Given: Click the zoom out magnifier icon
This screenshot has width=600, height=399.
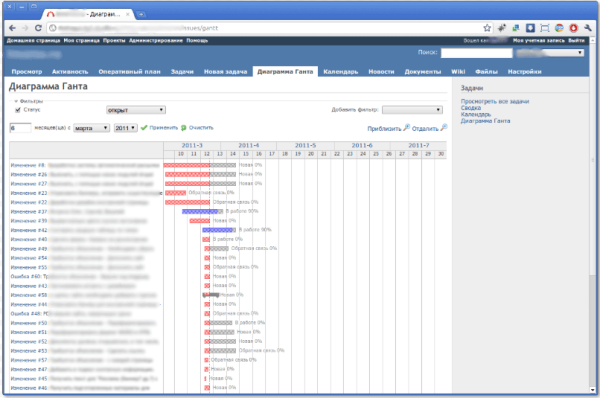Looking at the screenshot, I should click(x=443, y=127).
